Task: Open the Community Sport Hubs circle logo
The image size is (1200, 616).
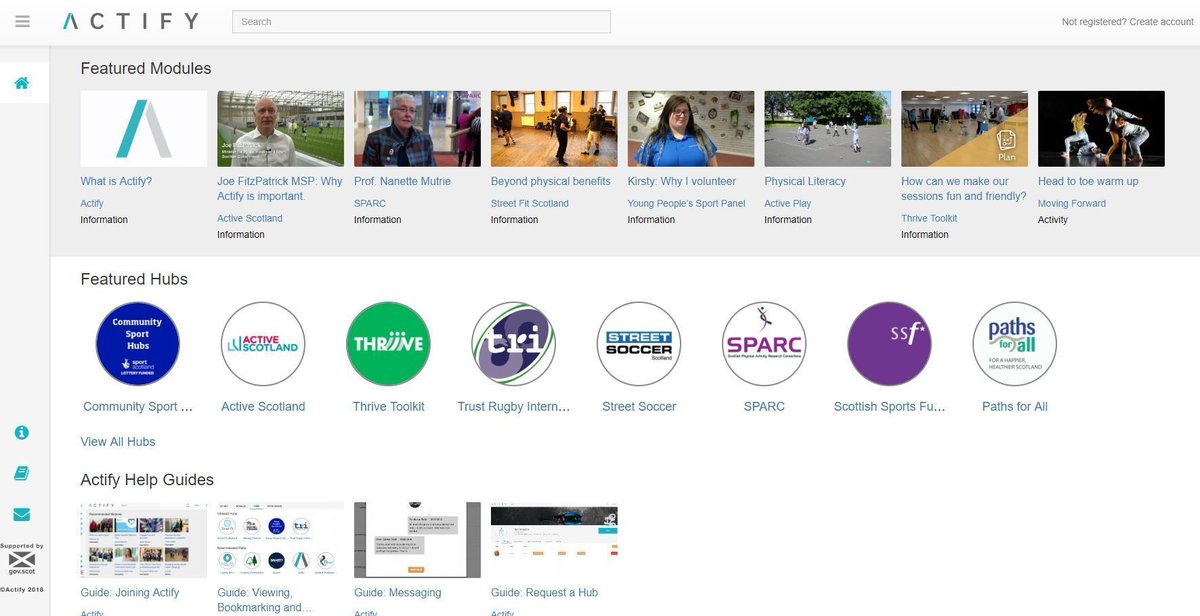Action: (137, 343)
